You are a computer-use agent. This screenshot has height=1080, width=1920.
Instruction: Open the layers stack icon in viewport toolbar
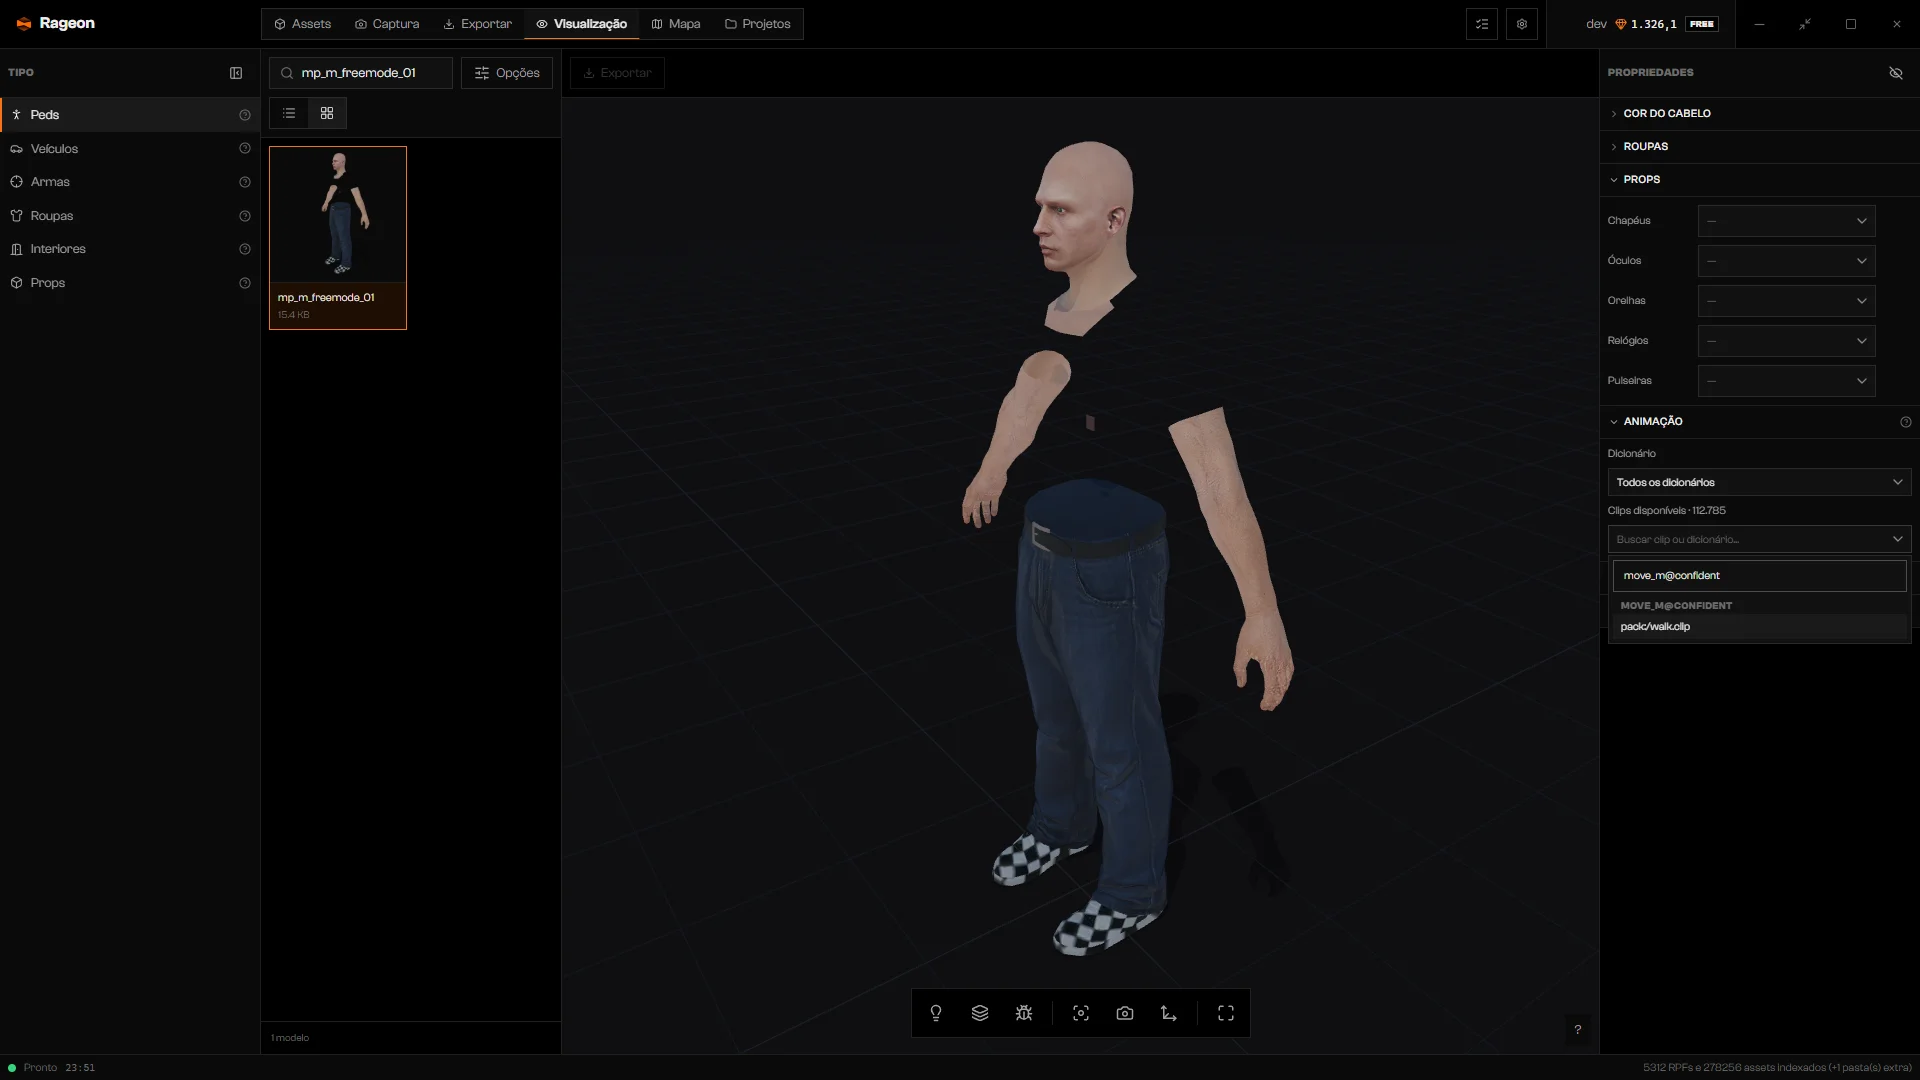pyautogui.click(x=980, y=1013)
